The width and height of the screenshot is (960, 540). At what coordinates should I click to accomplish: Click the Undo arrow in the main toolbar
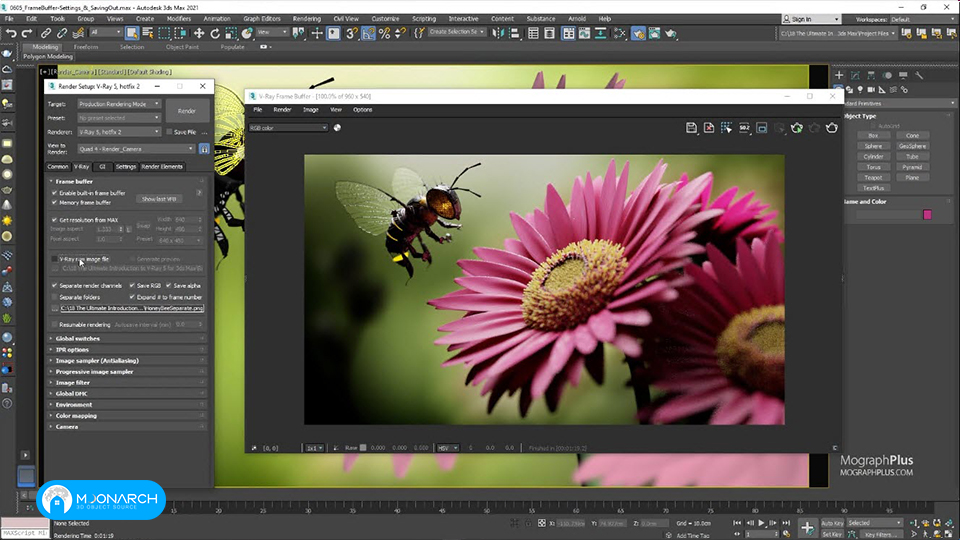11,33
